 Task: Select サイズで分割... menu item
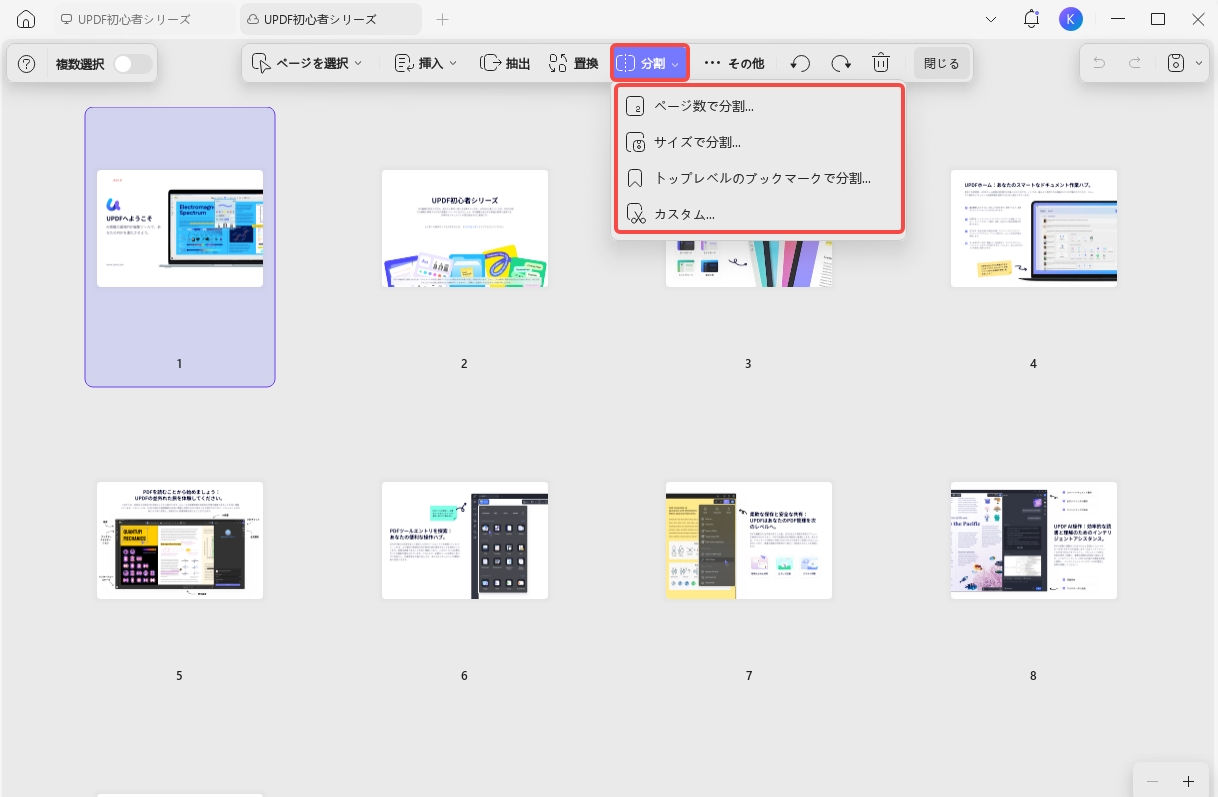click(760, 142)
